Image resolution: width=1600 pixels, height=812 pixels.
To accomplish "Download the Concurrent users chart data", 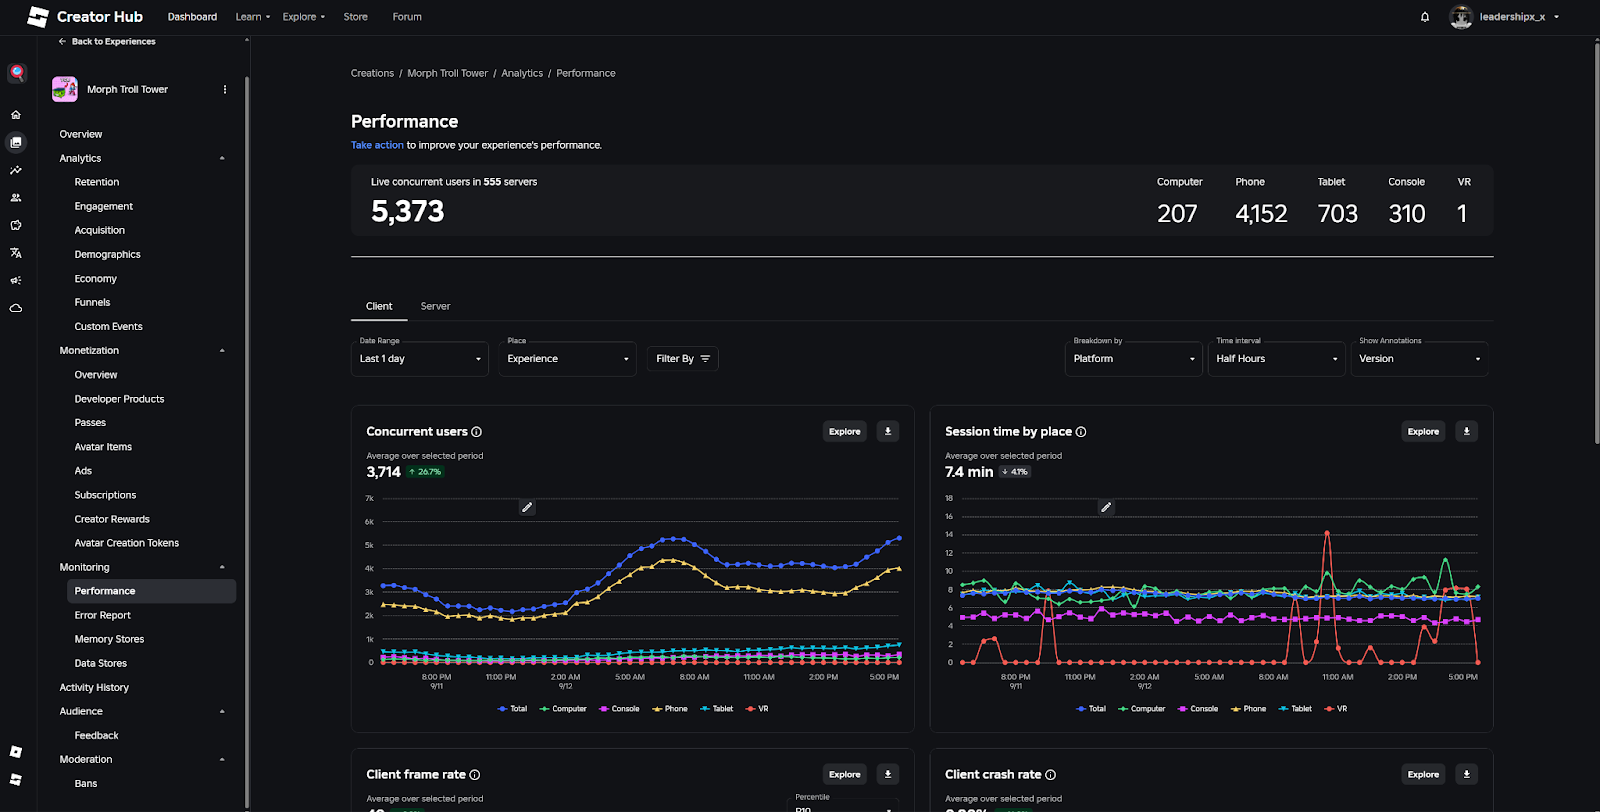I will coord(887,432).
